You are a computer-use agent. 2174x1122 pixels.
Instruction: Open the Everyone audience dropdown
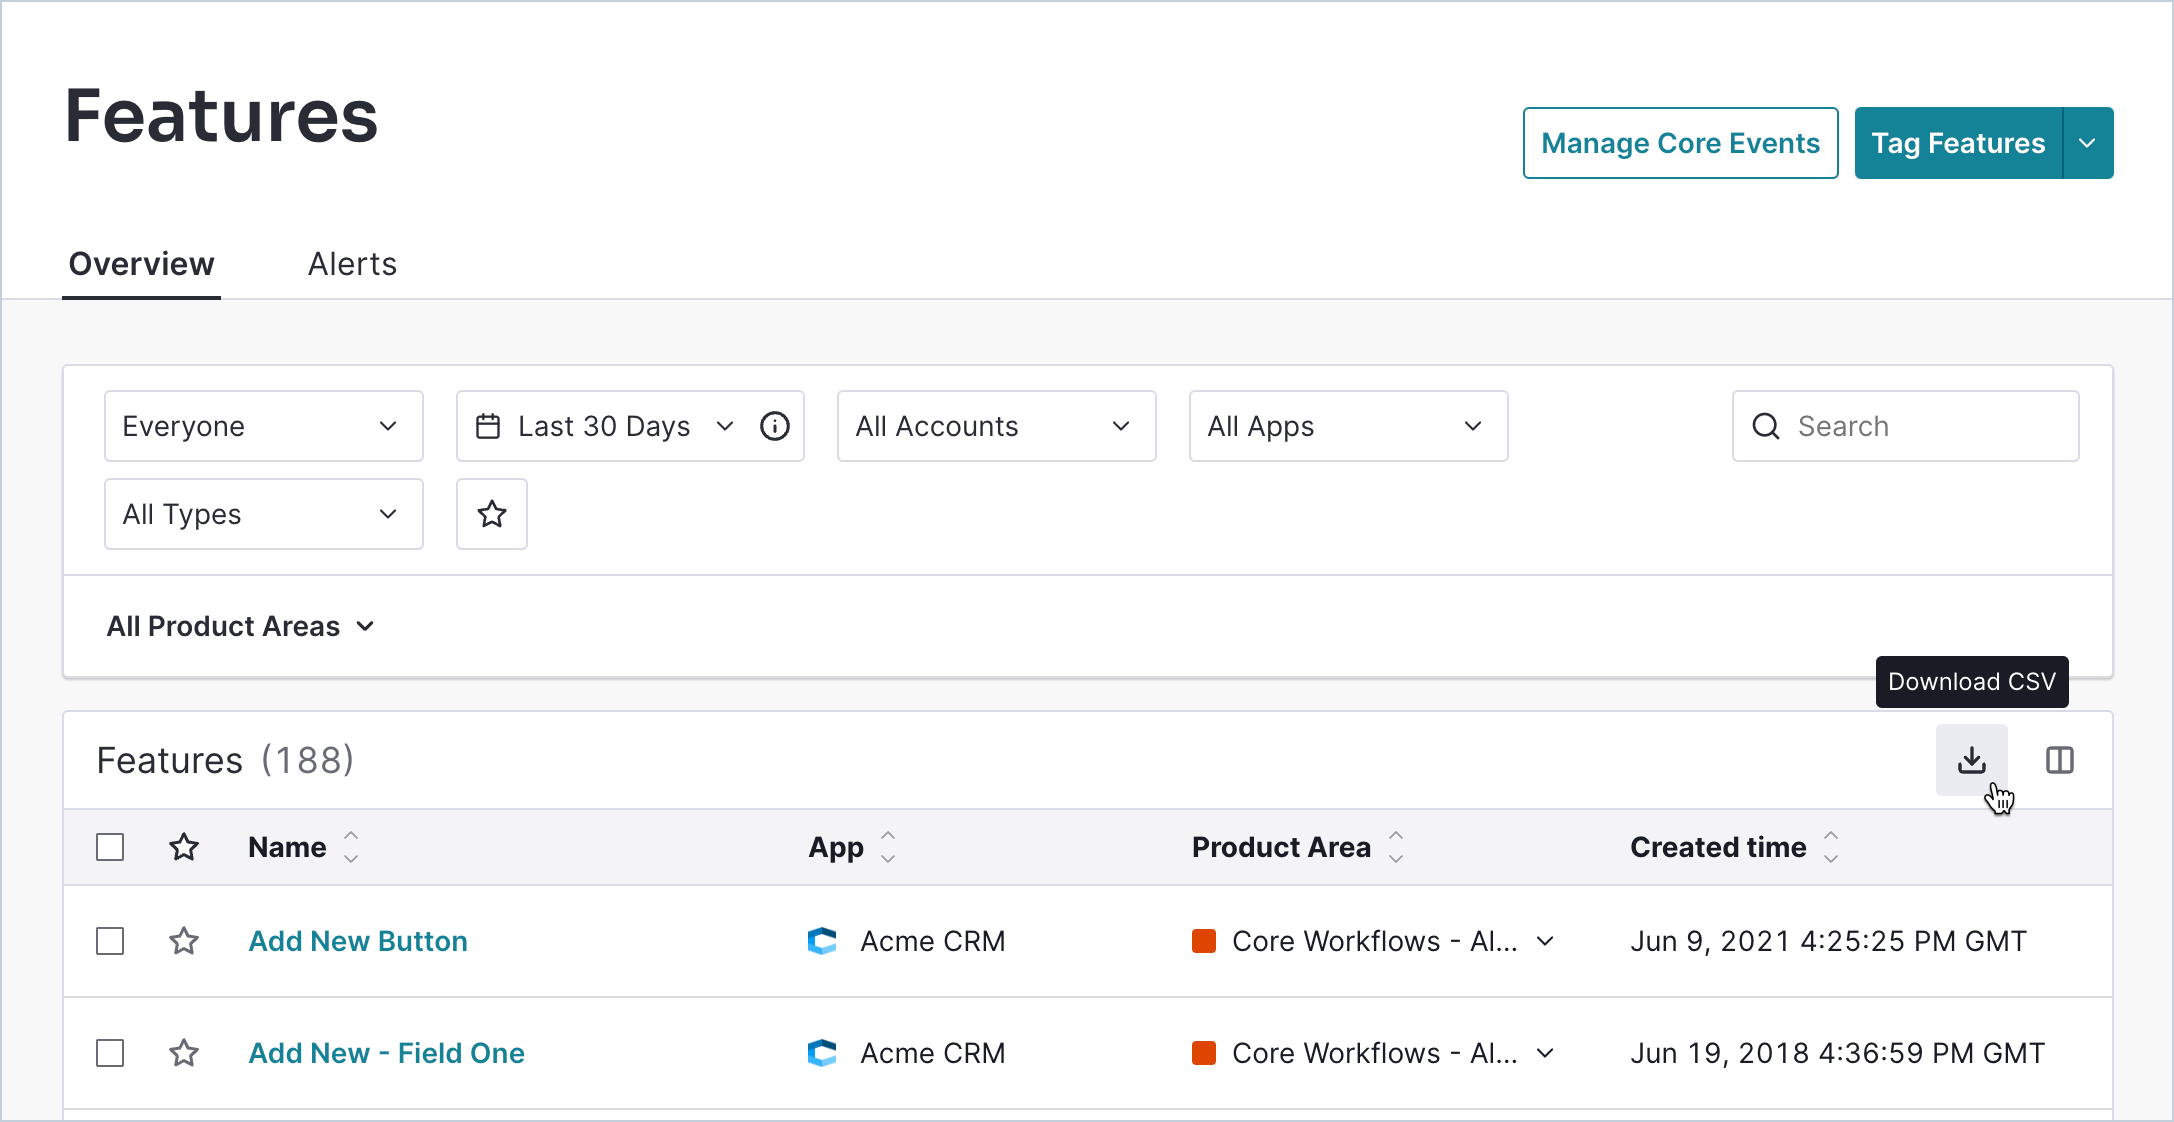click(263, 426)
